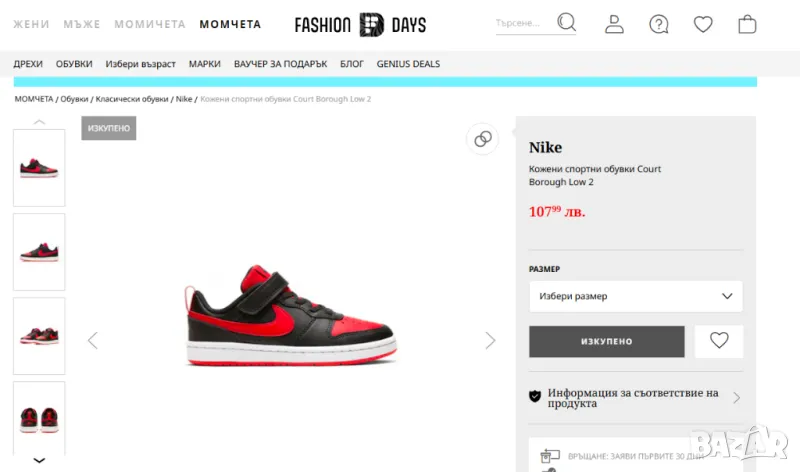Add product to favorites with heart button

tap(719, 341)
